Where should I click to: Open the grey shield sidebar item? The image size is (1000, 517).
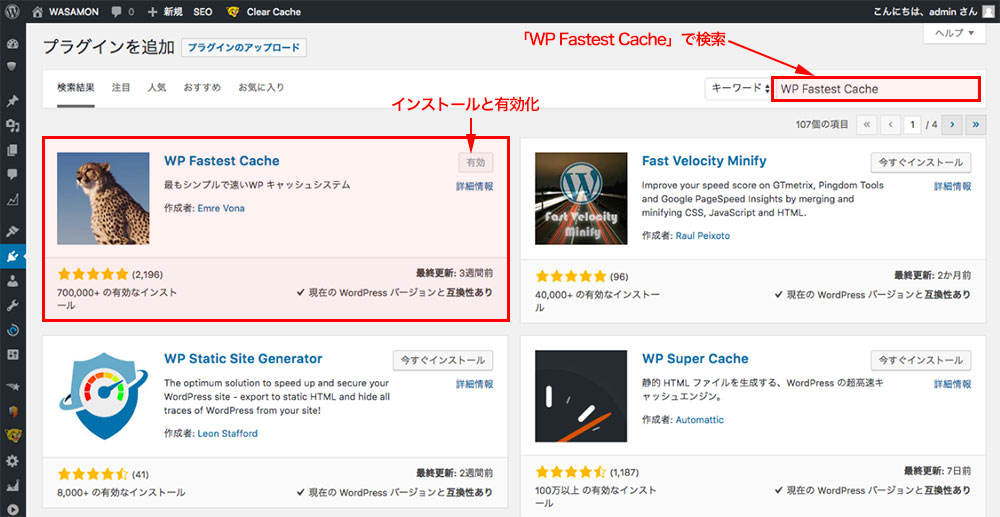pyautogui.click(x=13, y=66)
